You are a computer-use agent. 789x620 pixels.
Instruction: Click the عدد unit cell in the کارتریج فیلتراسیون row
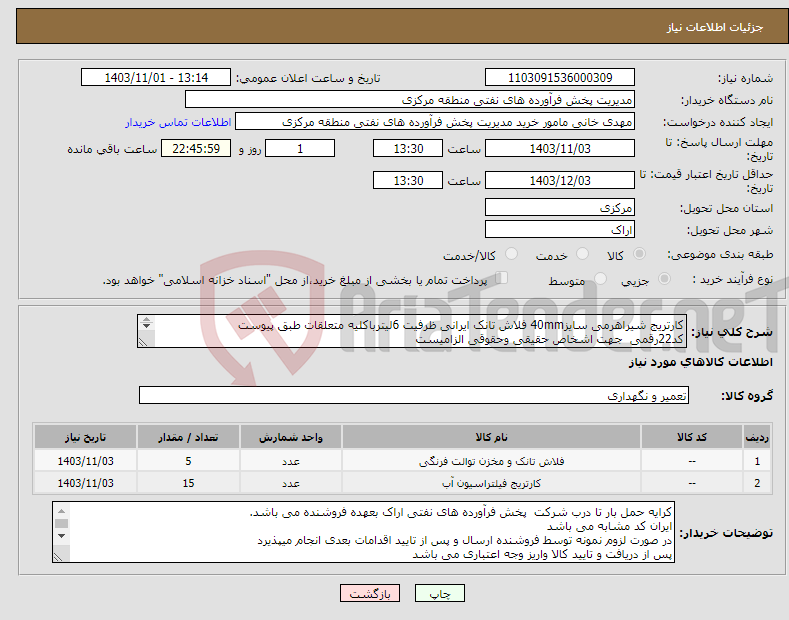(x=291, y=483)
